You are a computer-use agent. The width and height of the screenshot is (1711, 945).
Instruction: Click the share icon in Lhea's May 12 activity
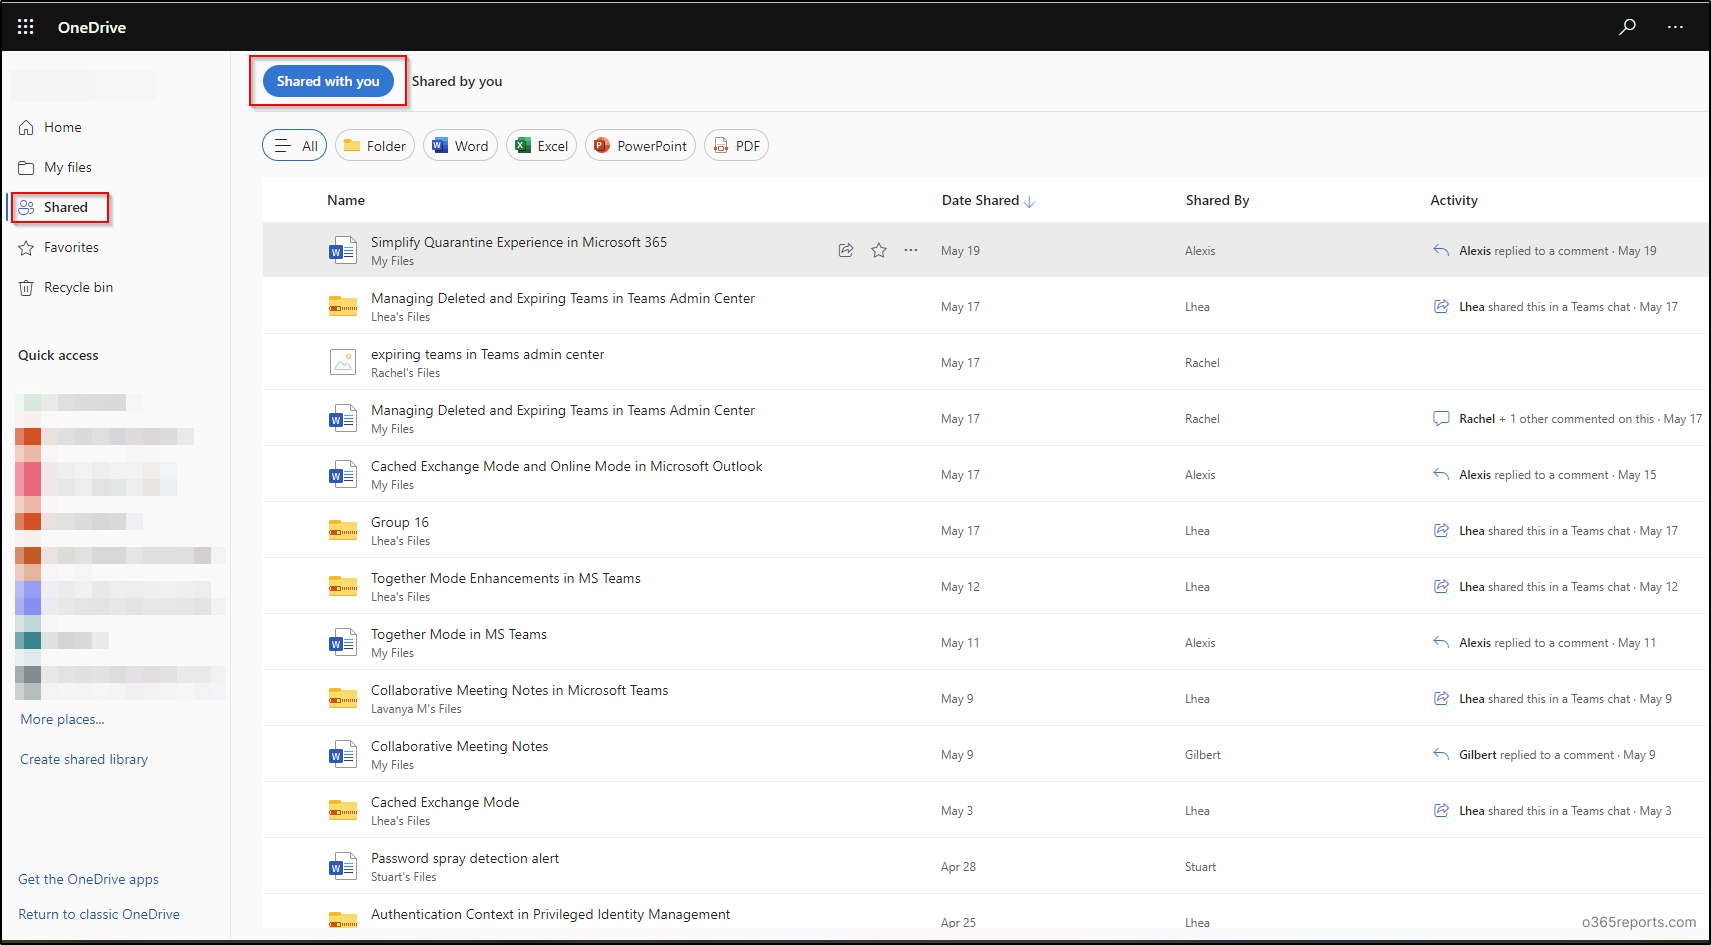(1441, 586)
